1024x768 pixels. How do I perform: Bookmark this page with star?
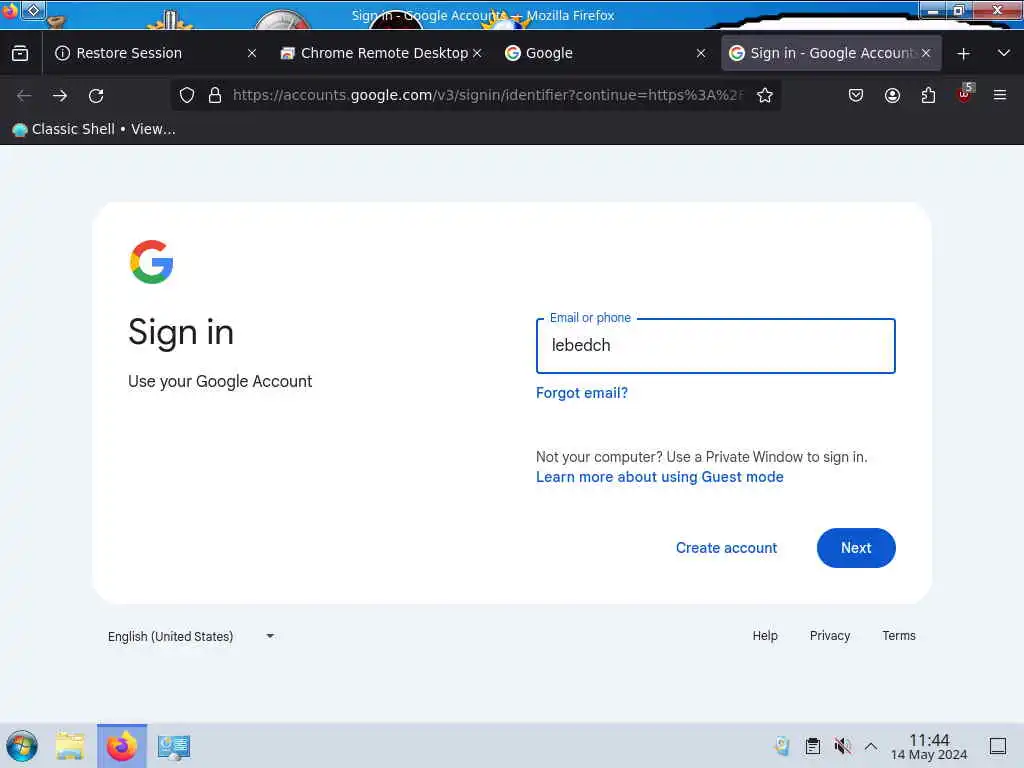(x=765, y=95)
